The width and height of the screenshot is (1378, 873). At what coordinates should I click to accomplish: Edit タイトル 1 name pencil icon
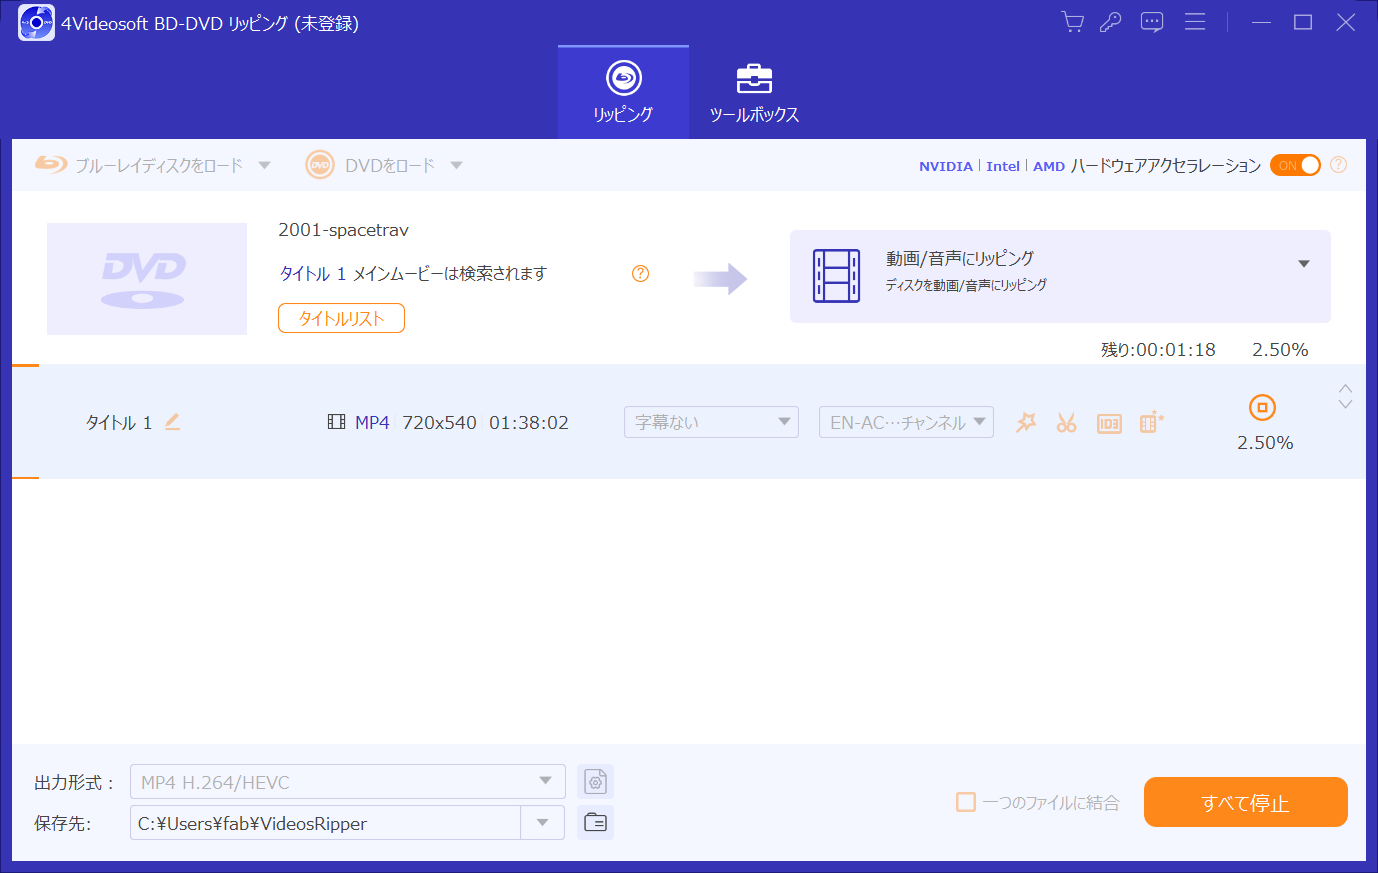pos(172,422)
